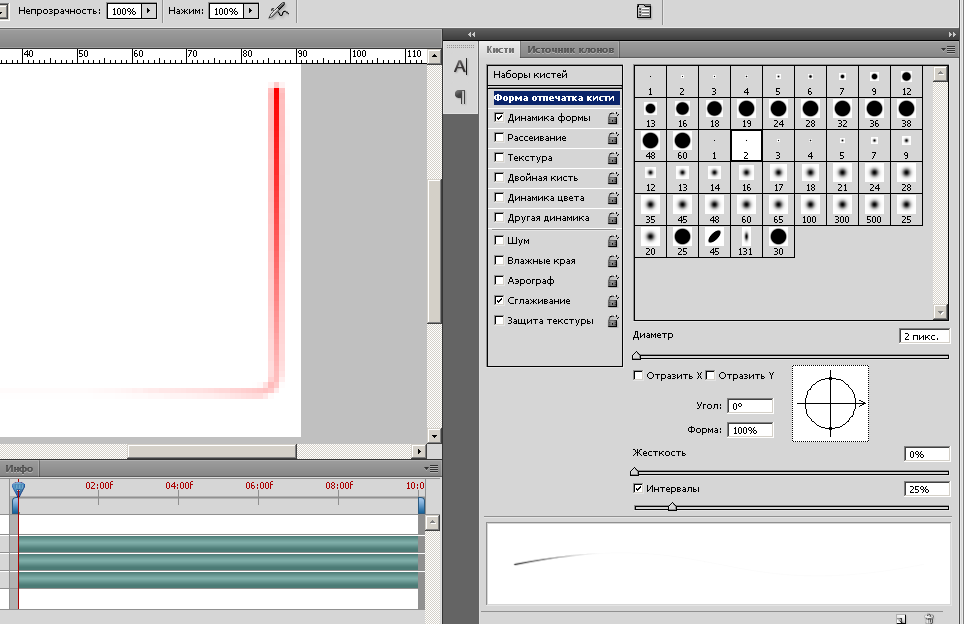Switch to the Инфо tab
This screenshot has width=964, height=624.
pyautogui.click(x=19, y=468)
